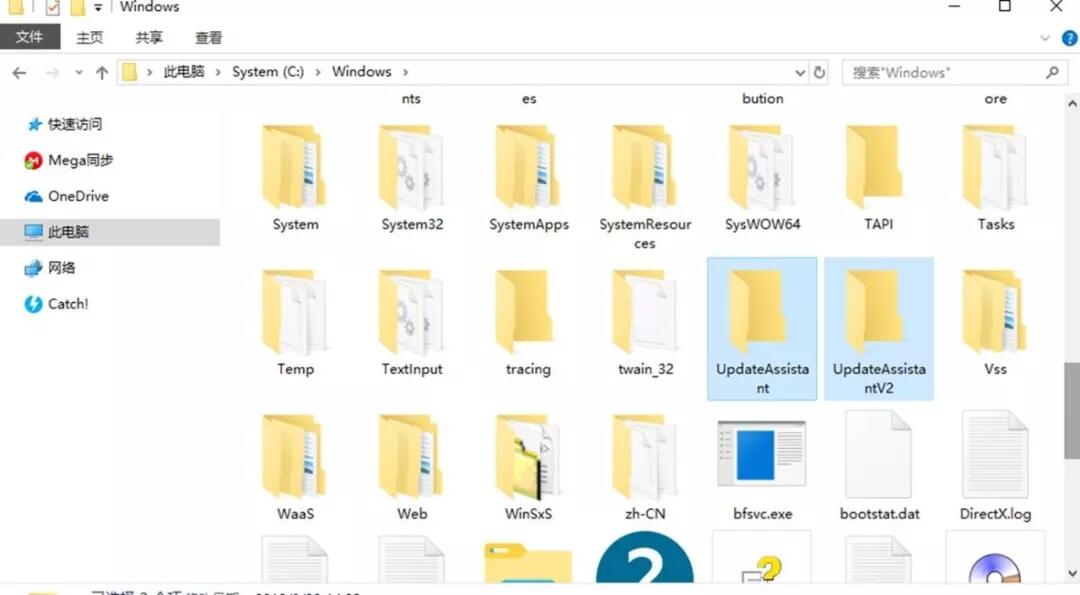Viewport: 1080px width, 595px height.
Task: Refresh the current folder view
Action: click(x=819, y=72)
